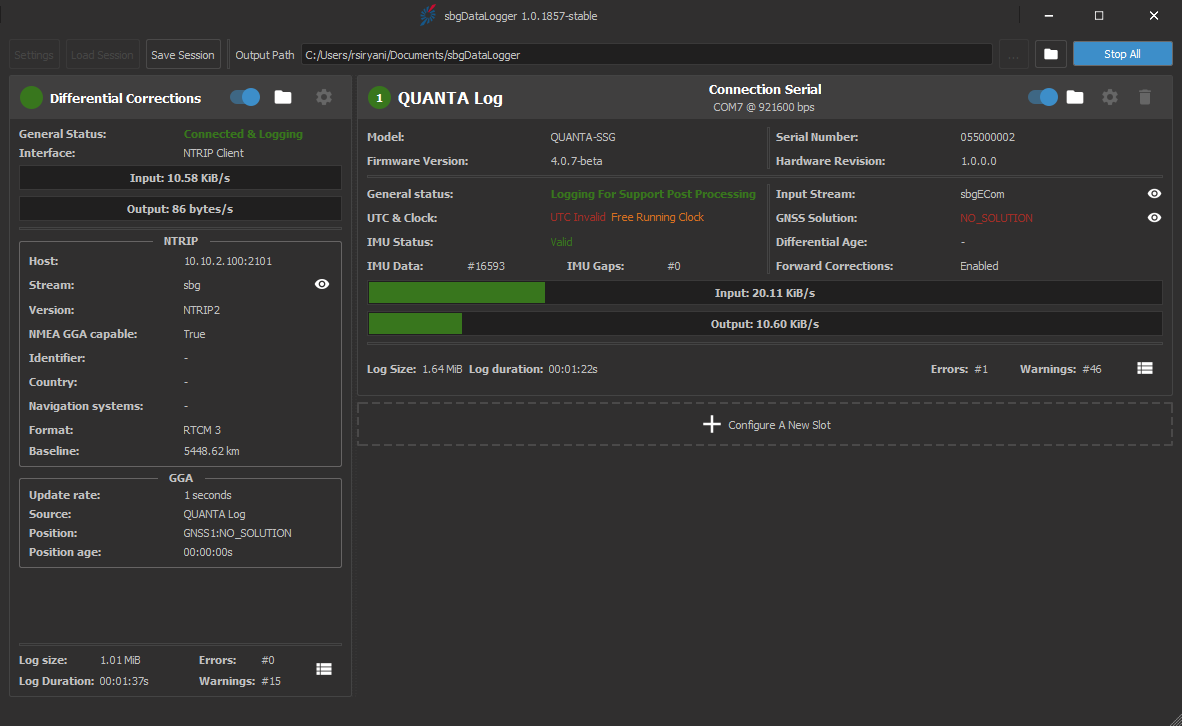The width and height of the screenshot is (1182, 726).
Task: Click hardware revision 1.0.0.0
Action: (x=978, y=161)
